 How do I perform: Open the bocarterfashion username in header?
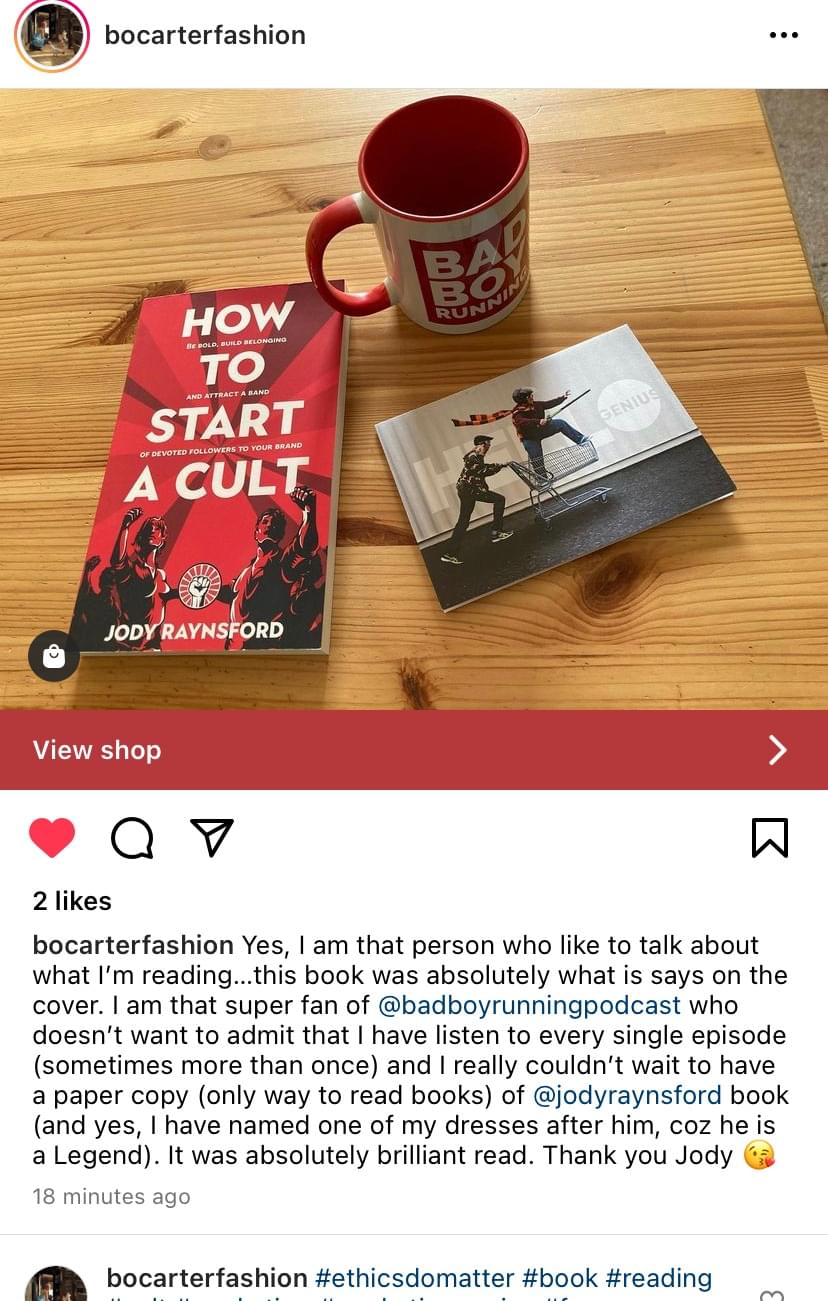[x=205, y=35]
